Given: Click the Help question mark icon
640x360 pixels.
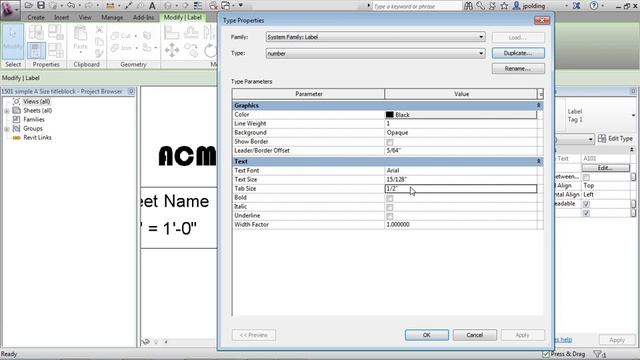Looking at the screenshot, I should [x=594, y=6].
